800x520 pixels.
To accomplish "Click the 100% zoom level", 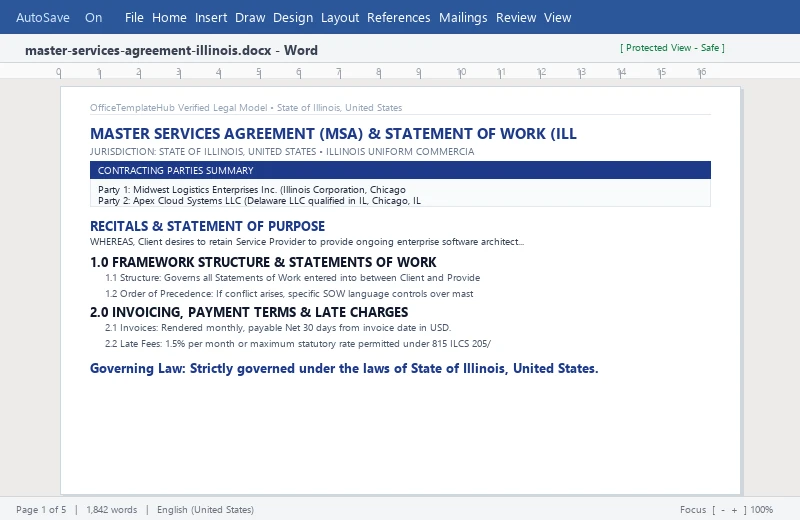I will (x=761, y=509).
